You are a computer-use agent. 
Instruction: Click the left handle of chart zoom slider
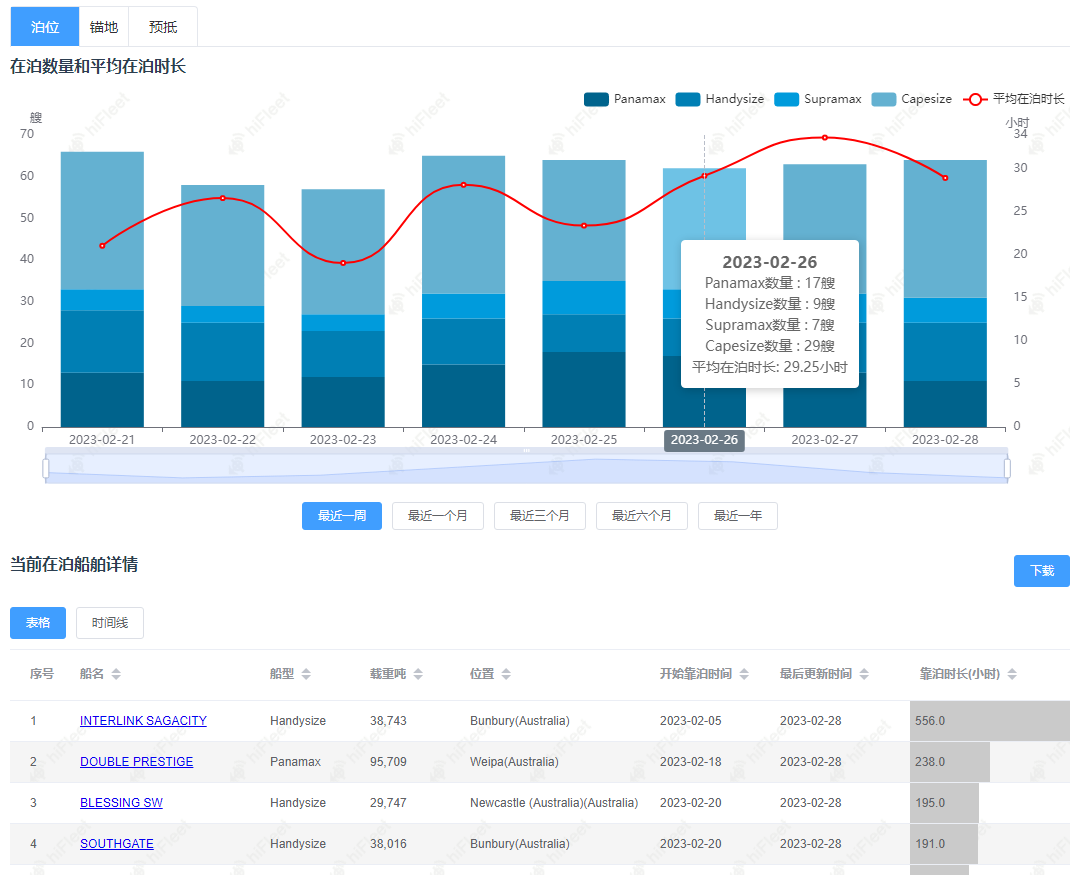(46, 468)
